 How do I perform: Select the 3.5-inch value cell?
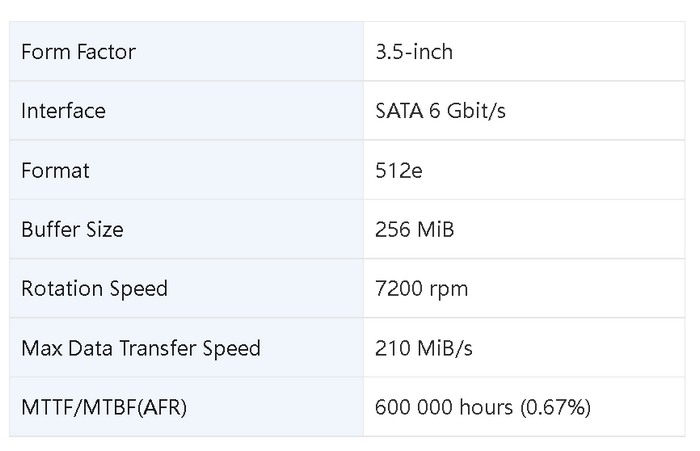point(413,51)
